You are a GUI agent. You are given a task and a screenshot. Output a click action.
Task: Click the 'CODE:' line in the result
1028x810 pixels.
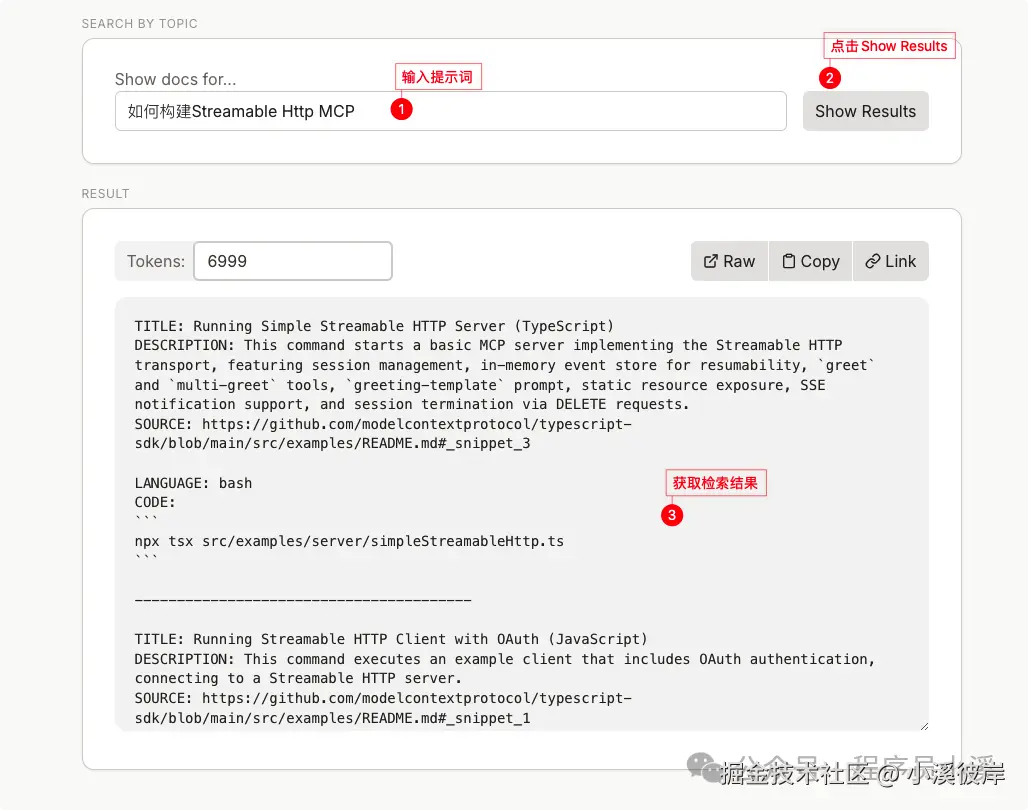[155, 502]
